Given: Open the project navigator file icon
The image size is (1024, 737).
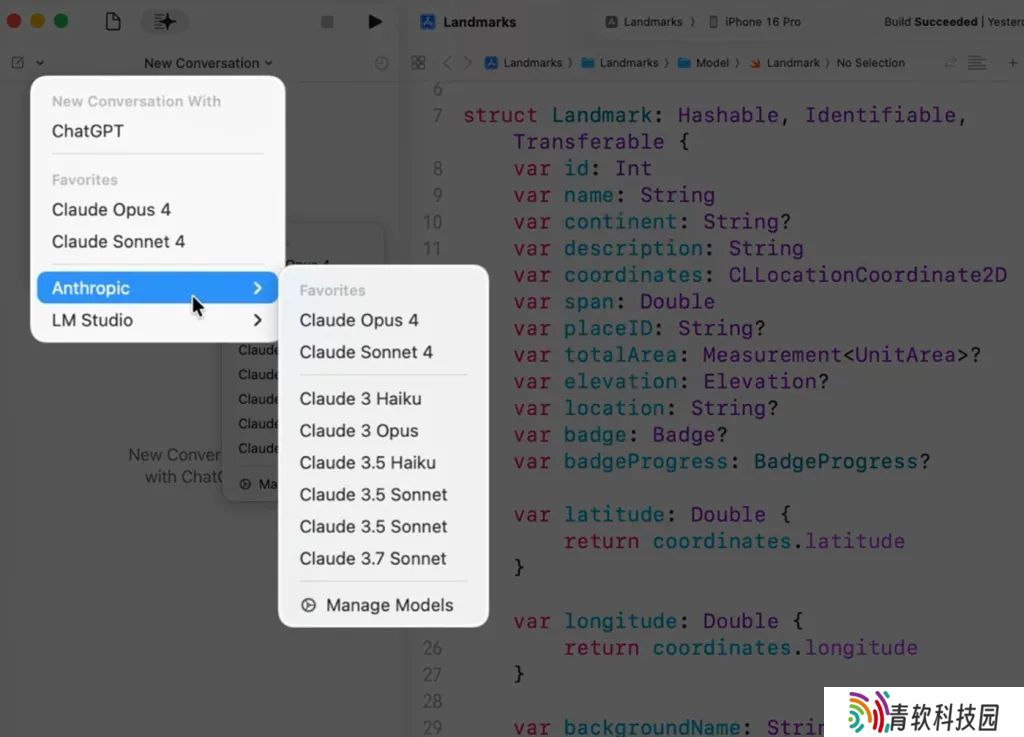Looking at the screenshot, I should click(113, 21).
